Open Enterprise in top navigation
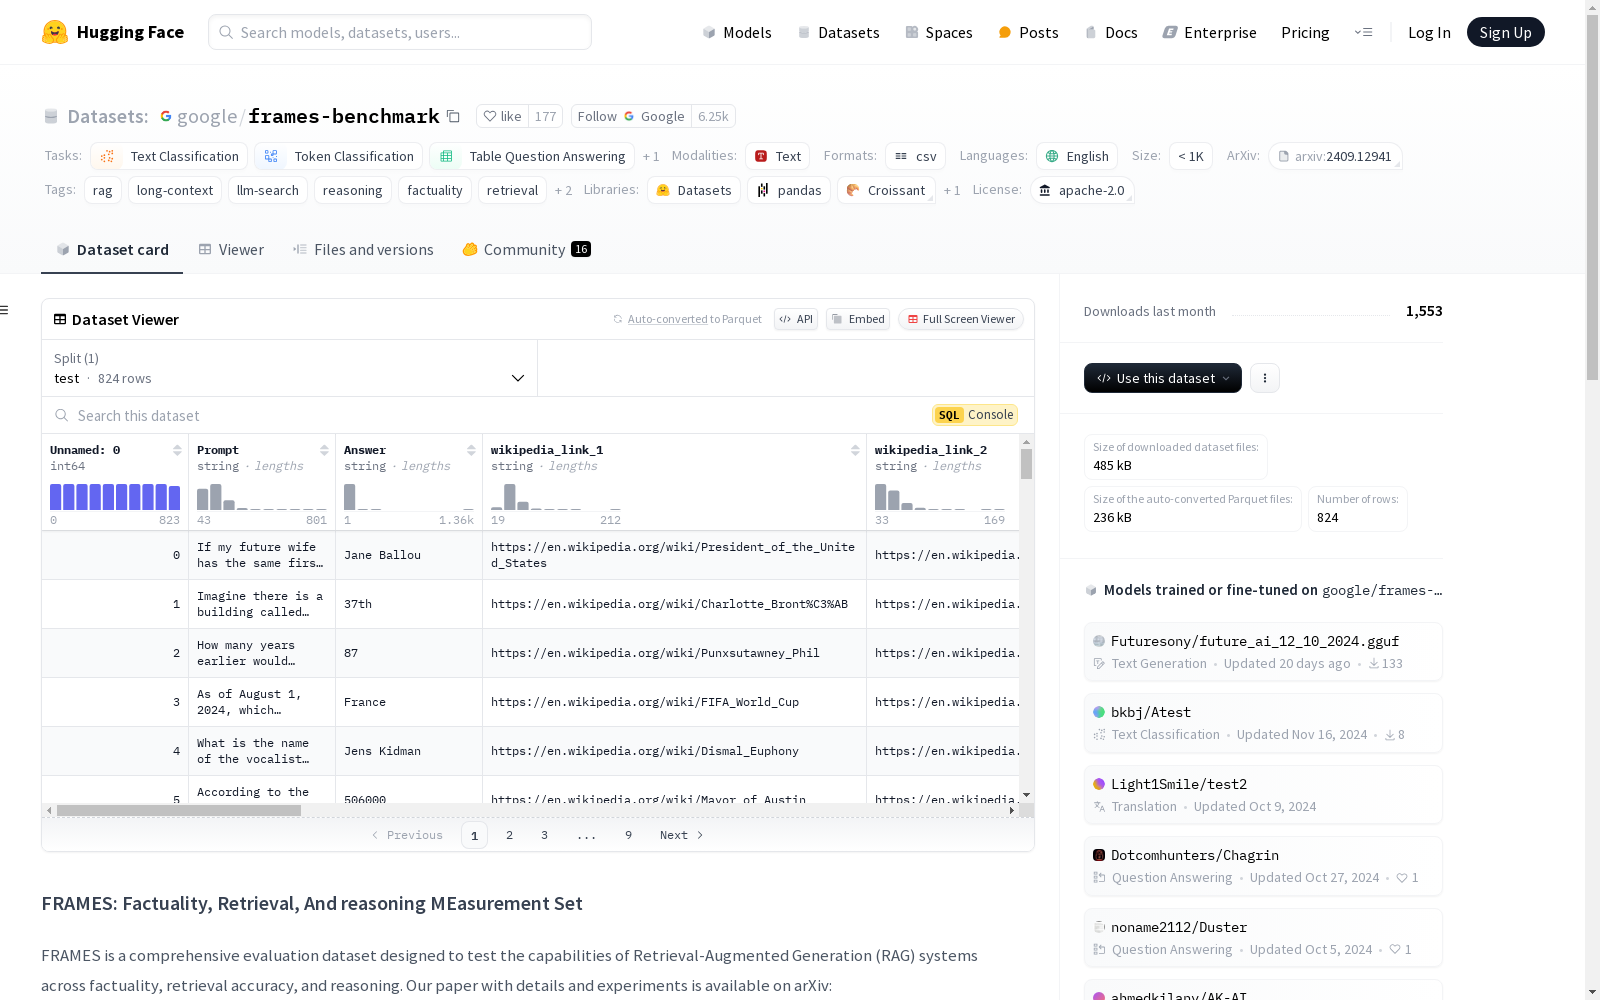This screenshot has width=1600, height=1000. point(1209,32)
